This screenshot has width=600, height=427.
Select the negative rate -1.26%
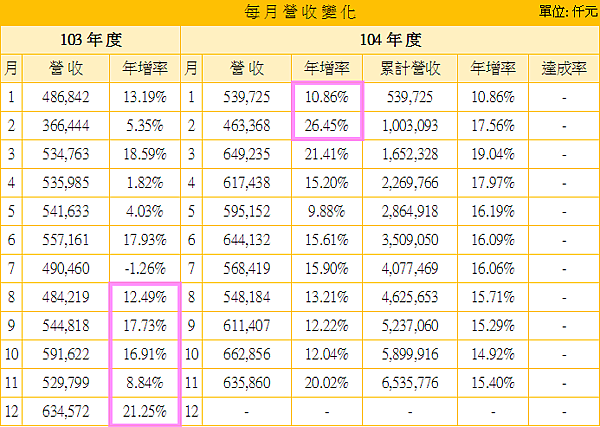point(145,269)
